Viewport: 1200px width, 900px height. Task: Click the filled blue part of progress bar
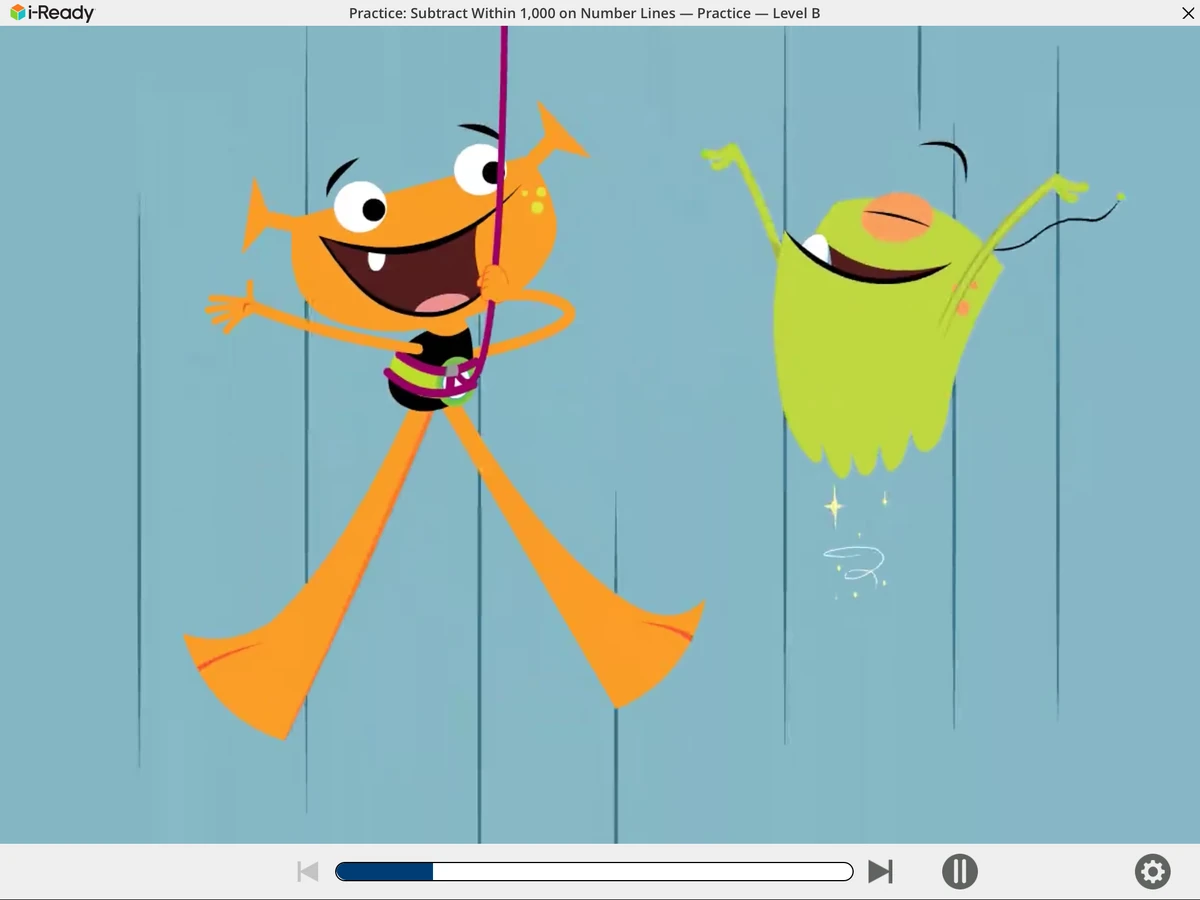click(385, 871)
